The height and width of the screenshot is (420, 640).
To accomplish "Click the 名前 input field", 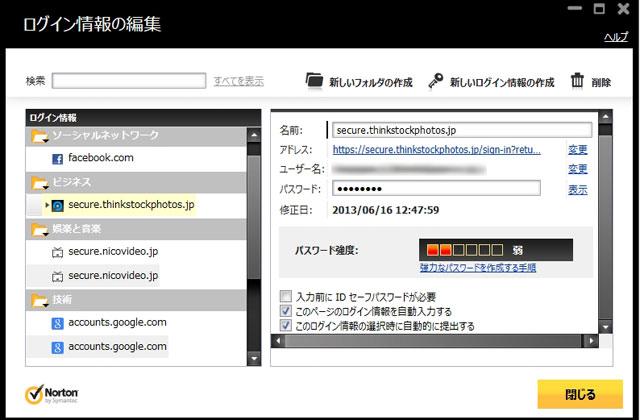I will (x=462, y=130).
